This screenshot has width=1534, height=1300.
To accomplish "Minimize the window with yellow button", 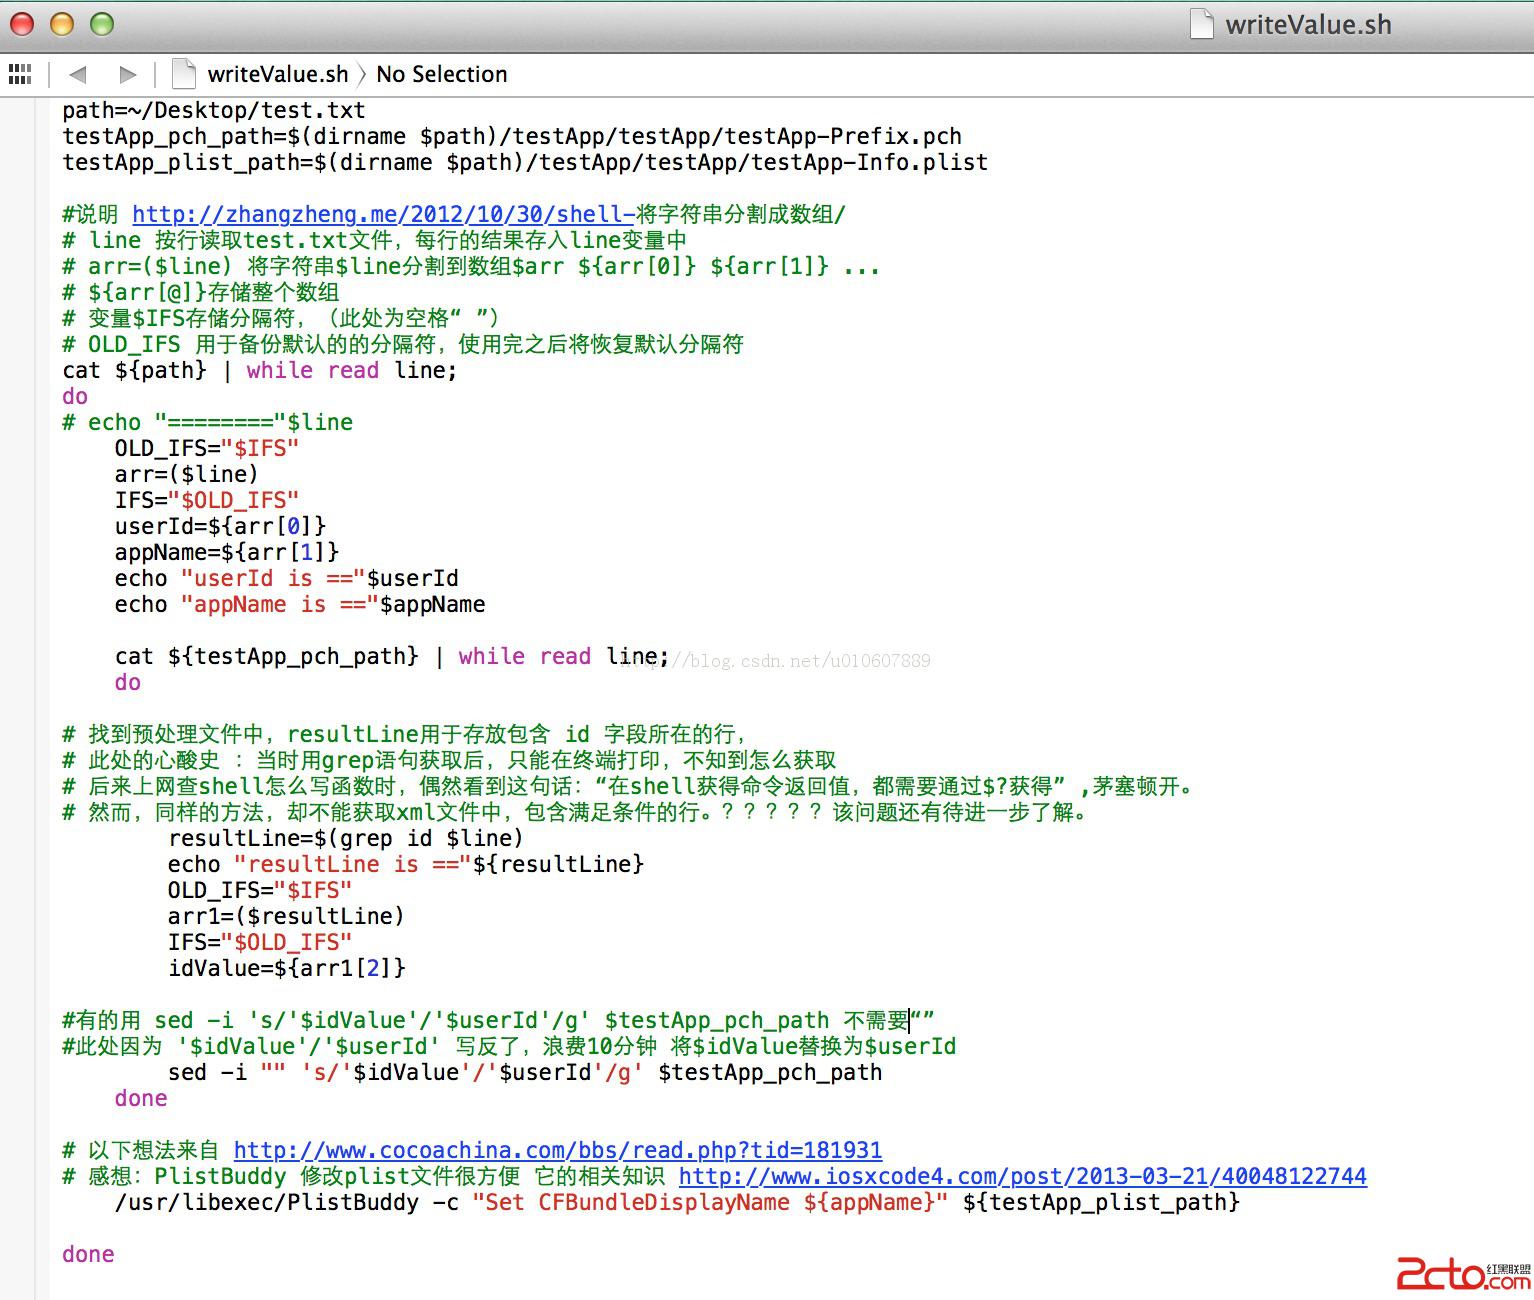I will pos(62,24).
